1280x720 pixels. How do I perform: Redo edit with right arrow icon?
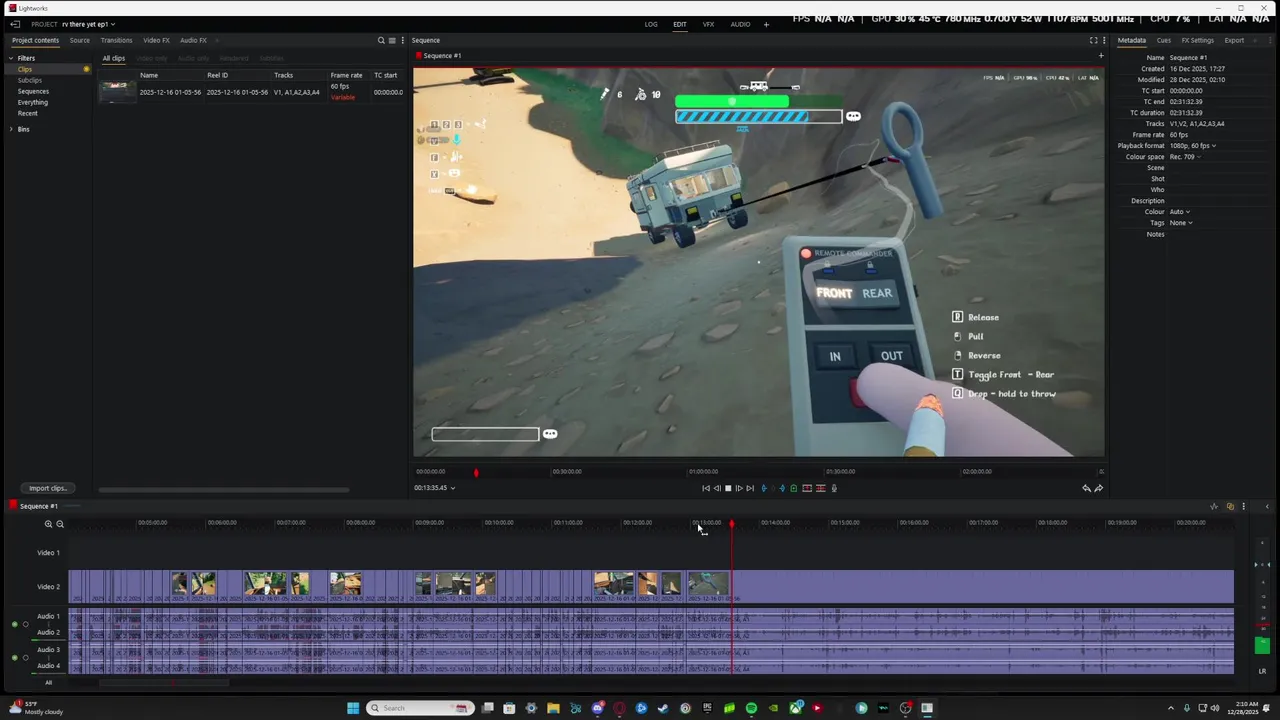(x=1099, y=488)
